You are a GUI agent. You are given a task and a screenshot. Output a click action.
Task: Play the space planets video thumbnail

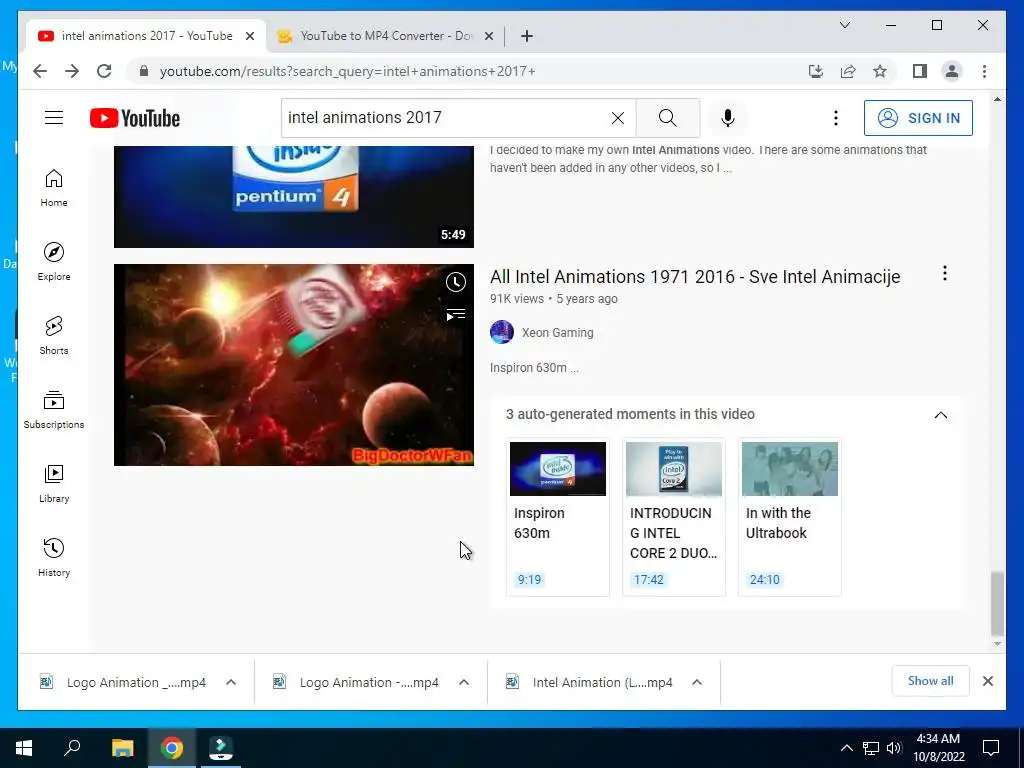click(294, 365)
